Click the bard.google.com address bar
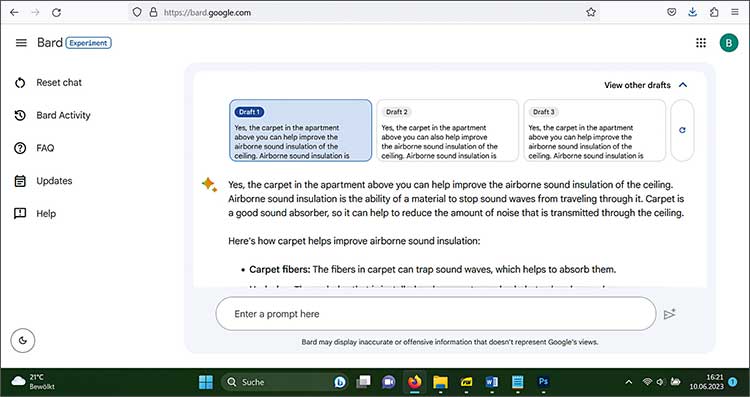 pyautogui.click(x=364, y=12)
